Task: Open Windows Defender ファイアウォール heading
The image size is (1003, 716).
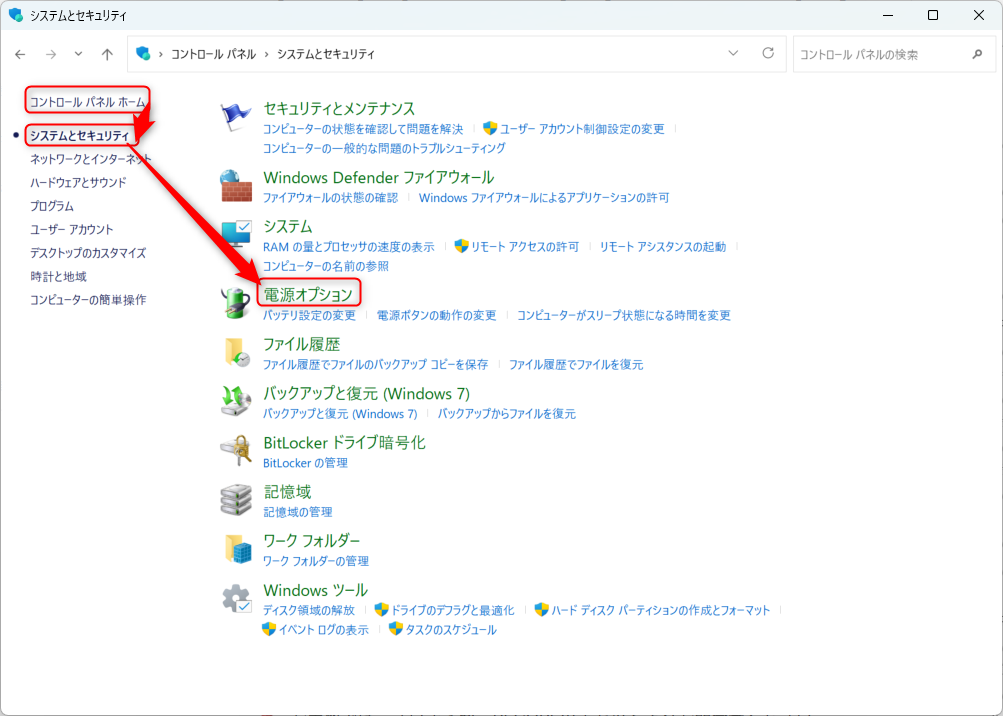Action: point(379,177)
